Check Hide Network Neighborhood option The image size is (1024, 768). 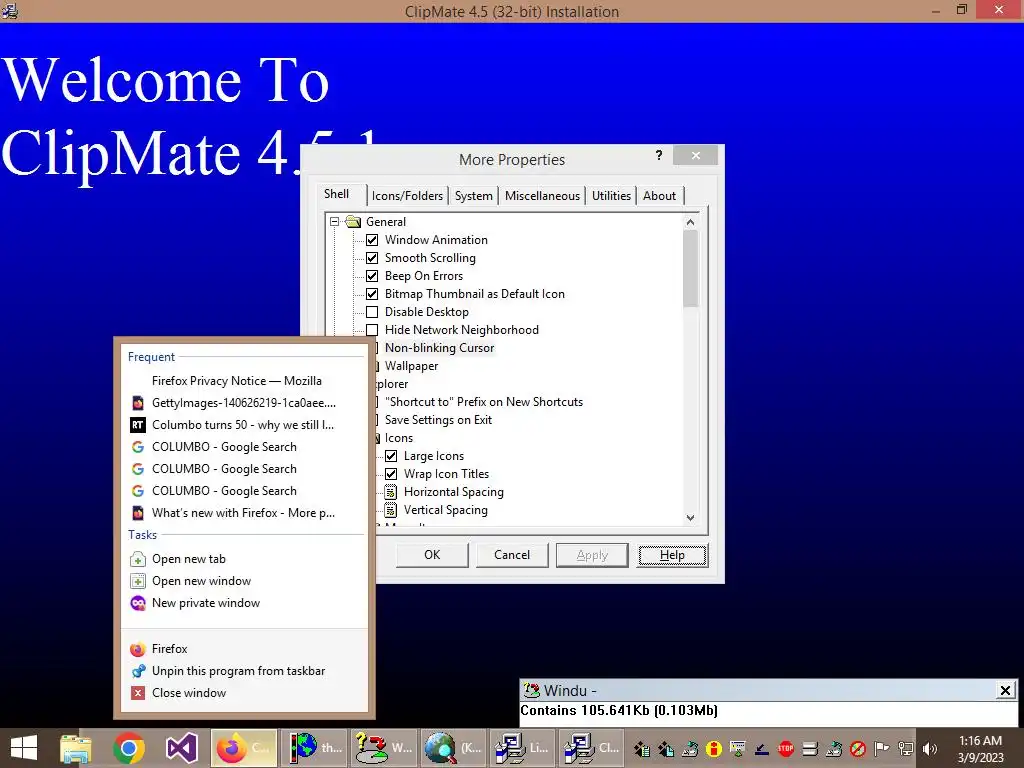pyautogui.click(x=372, y=330)
